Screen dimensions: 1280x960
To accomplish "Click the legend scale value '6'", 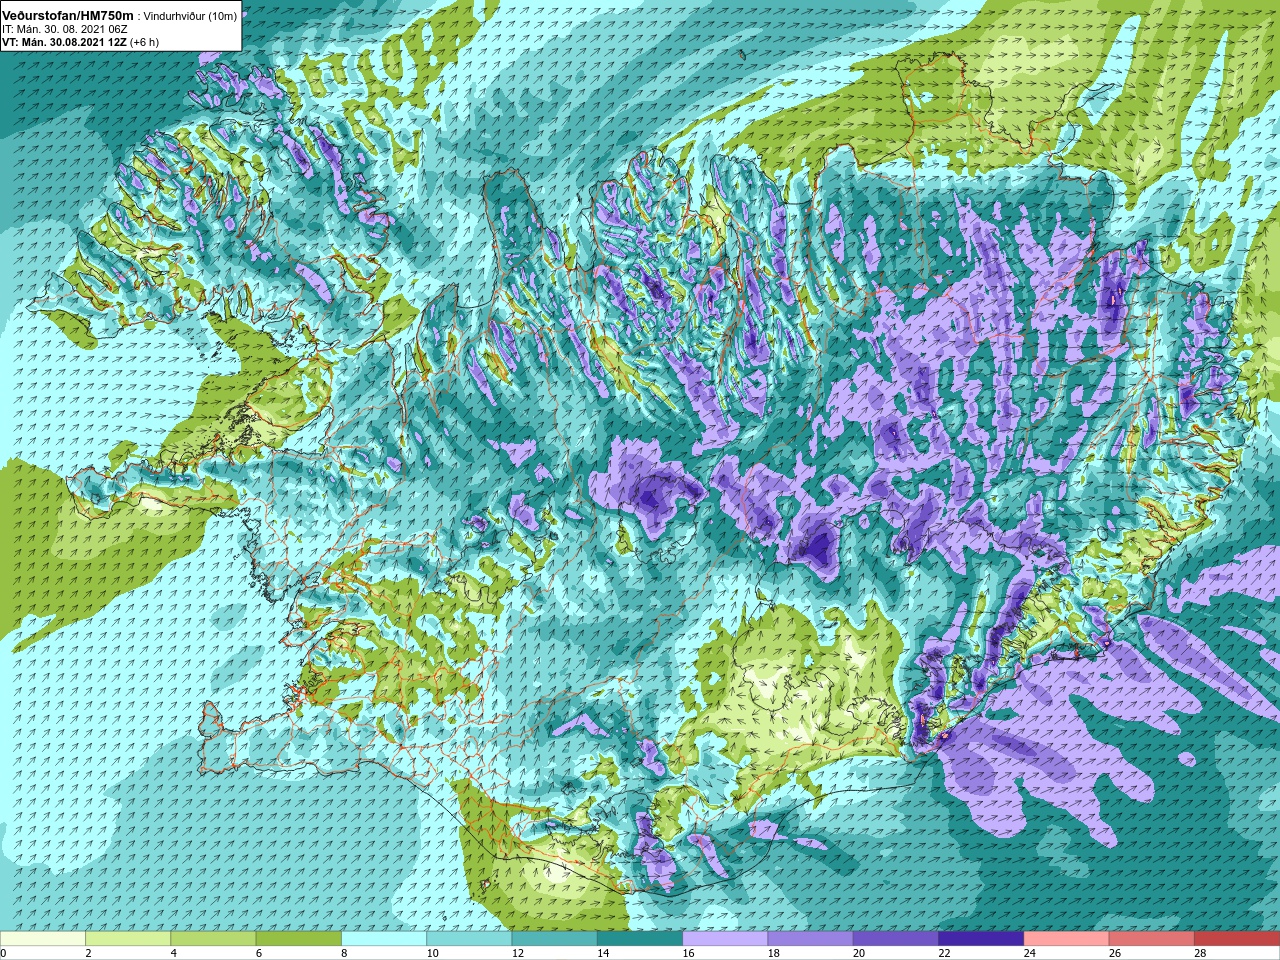I will (259, 953).
